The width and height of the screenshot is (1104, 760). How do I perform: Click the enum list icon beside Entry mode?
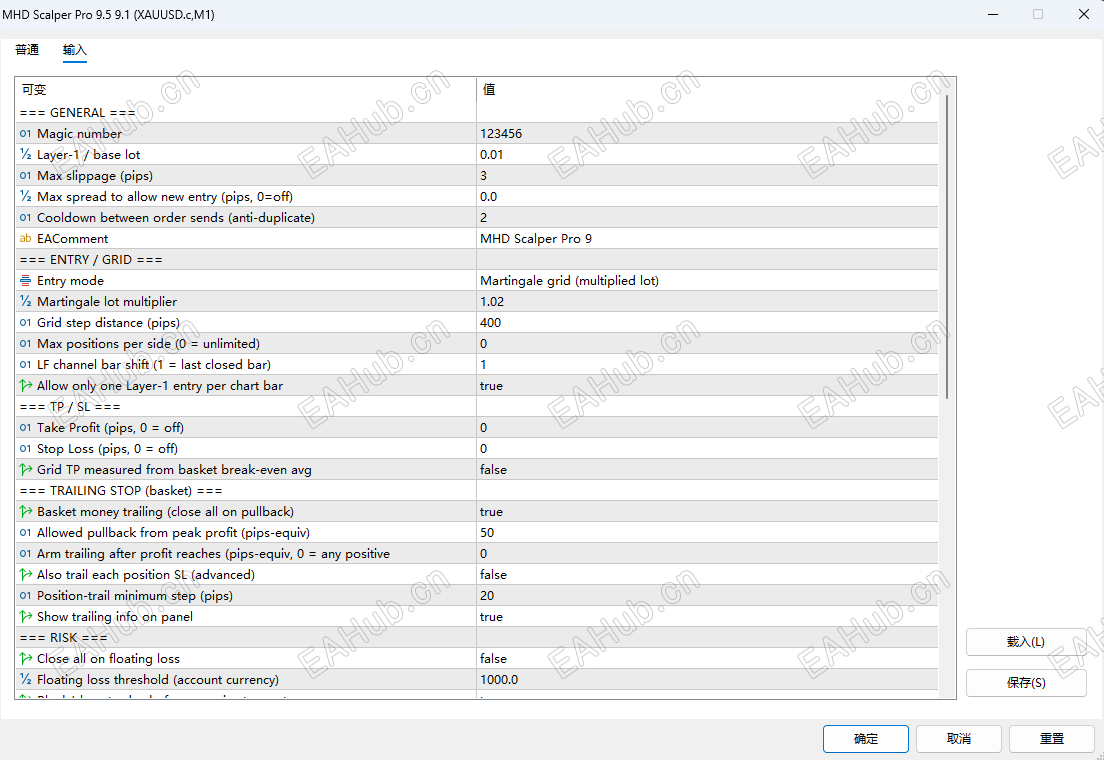coord(25,280)
